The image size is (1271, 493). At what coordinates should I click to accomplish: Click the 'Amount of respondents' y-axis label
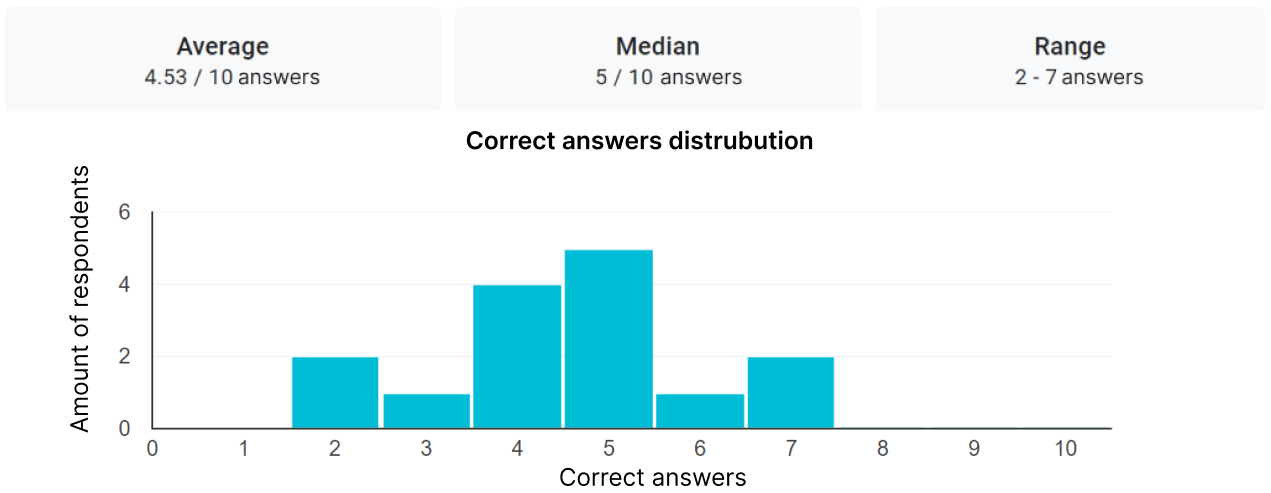[x=80, y=299]
